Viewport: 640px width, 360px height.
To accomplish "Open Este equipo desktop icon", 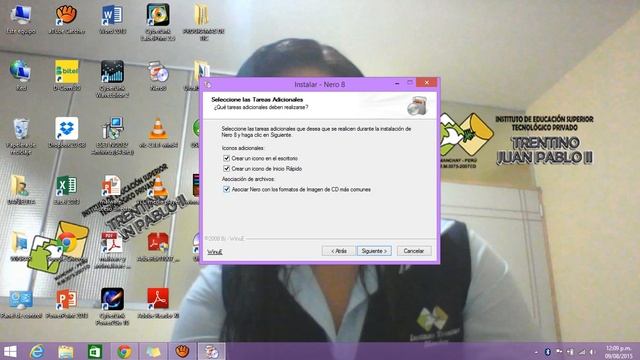I will tap(21, 19).
